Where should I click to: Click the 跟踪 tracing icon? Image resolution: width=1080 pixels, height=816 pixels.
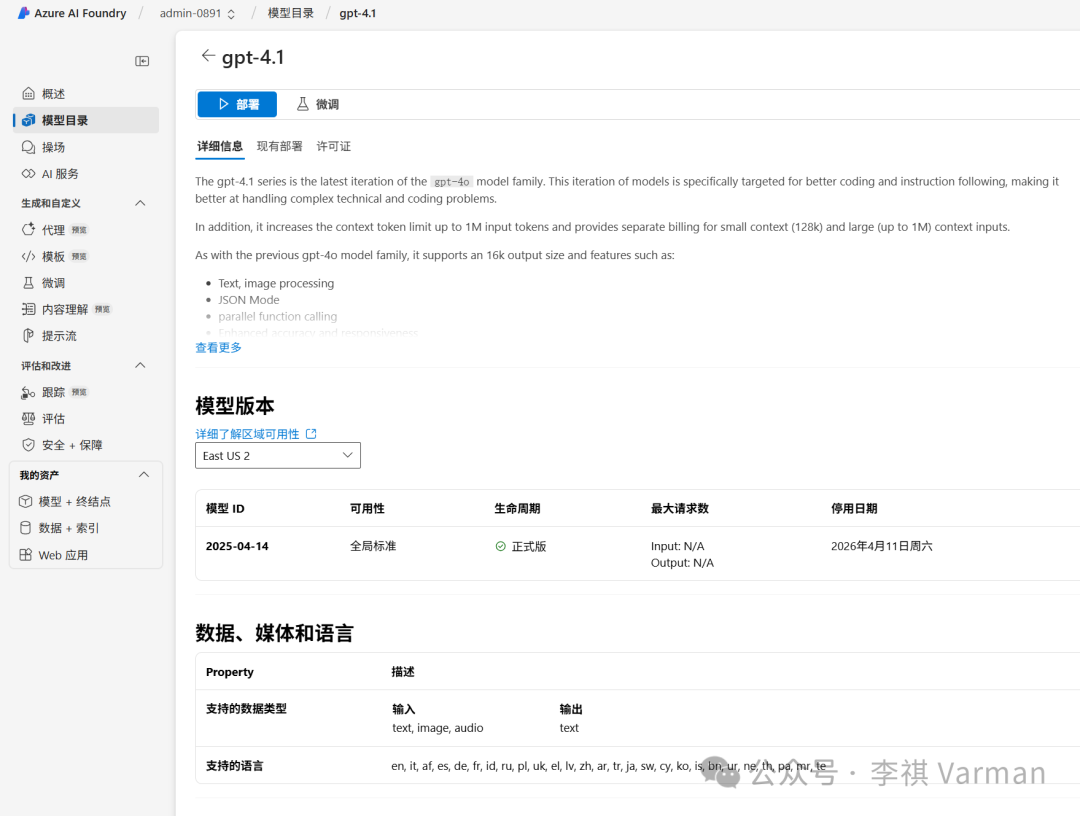click(x=28, y=393)
